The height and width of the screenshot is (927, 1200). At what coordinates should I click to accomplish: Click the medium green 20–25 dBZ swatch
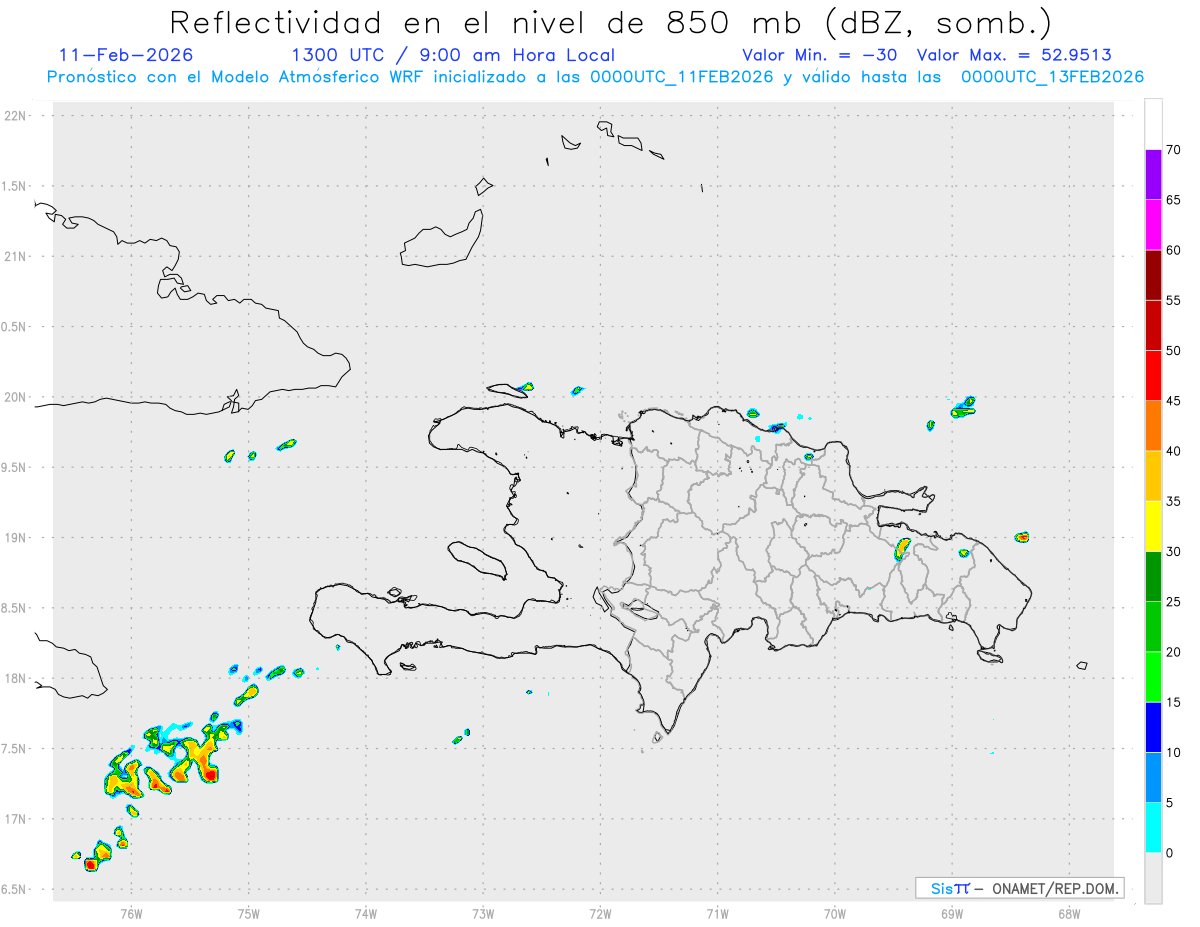(1153, 627)
